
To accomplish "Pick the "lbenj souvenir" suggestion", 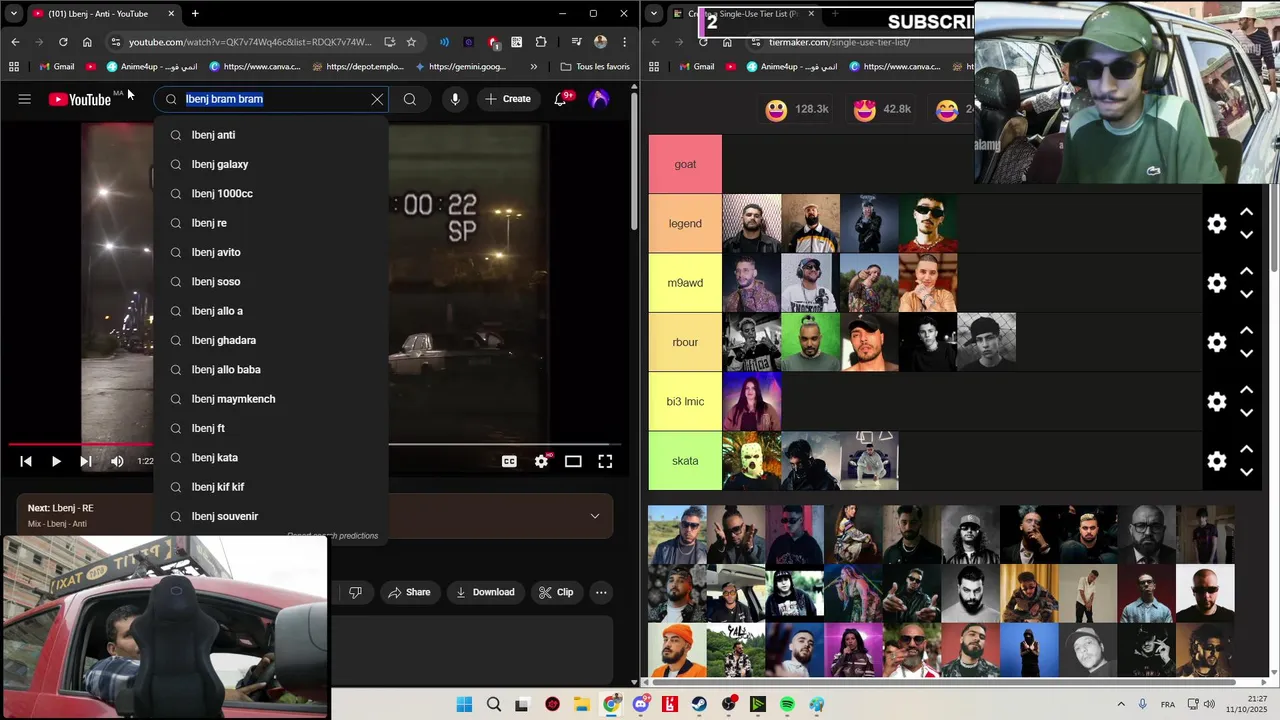I will (x=271, y=516).
